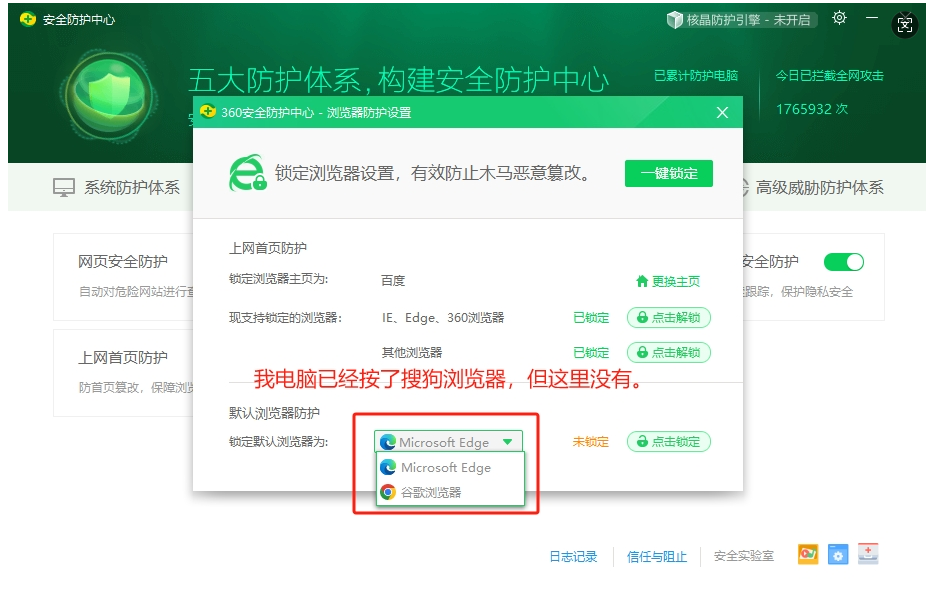Click the green shield globe emblem
The width and height of the screenshot is (926, 594).
coord(109,96)
